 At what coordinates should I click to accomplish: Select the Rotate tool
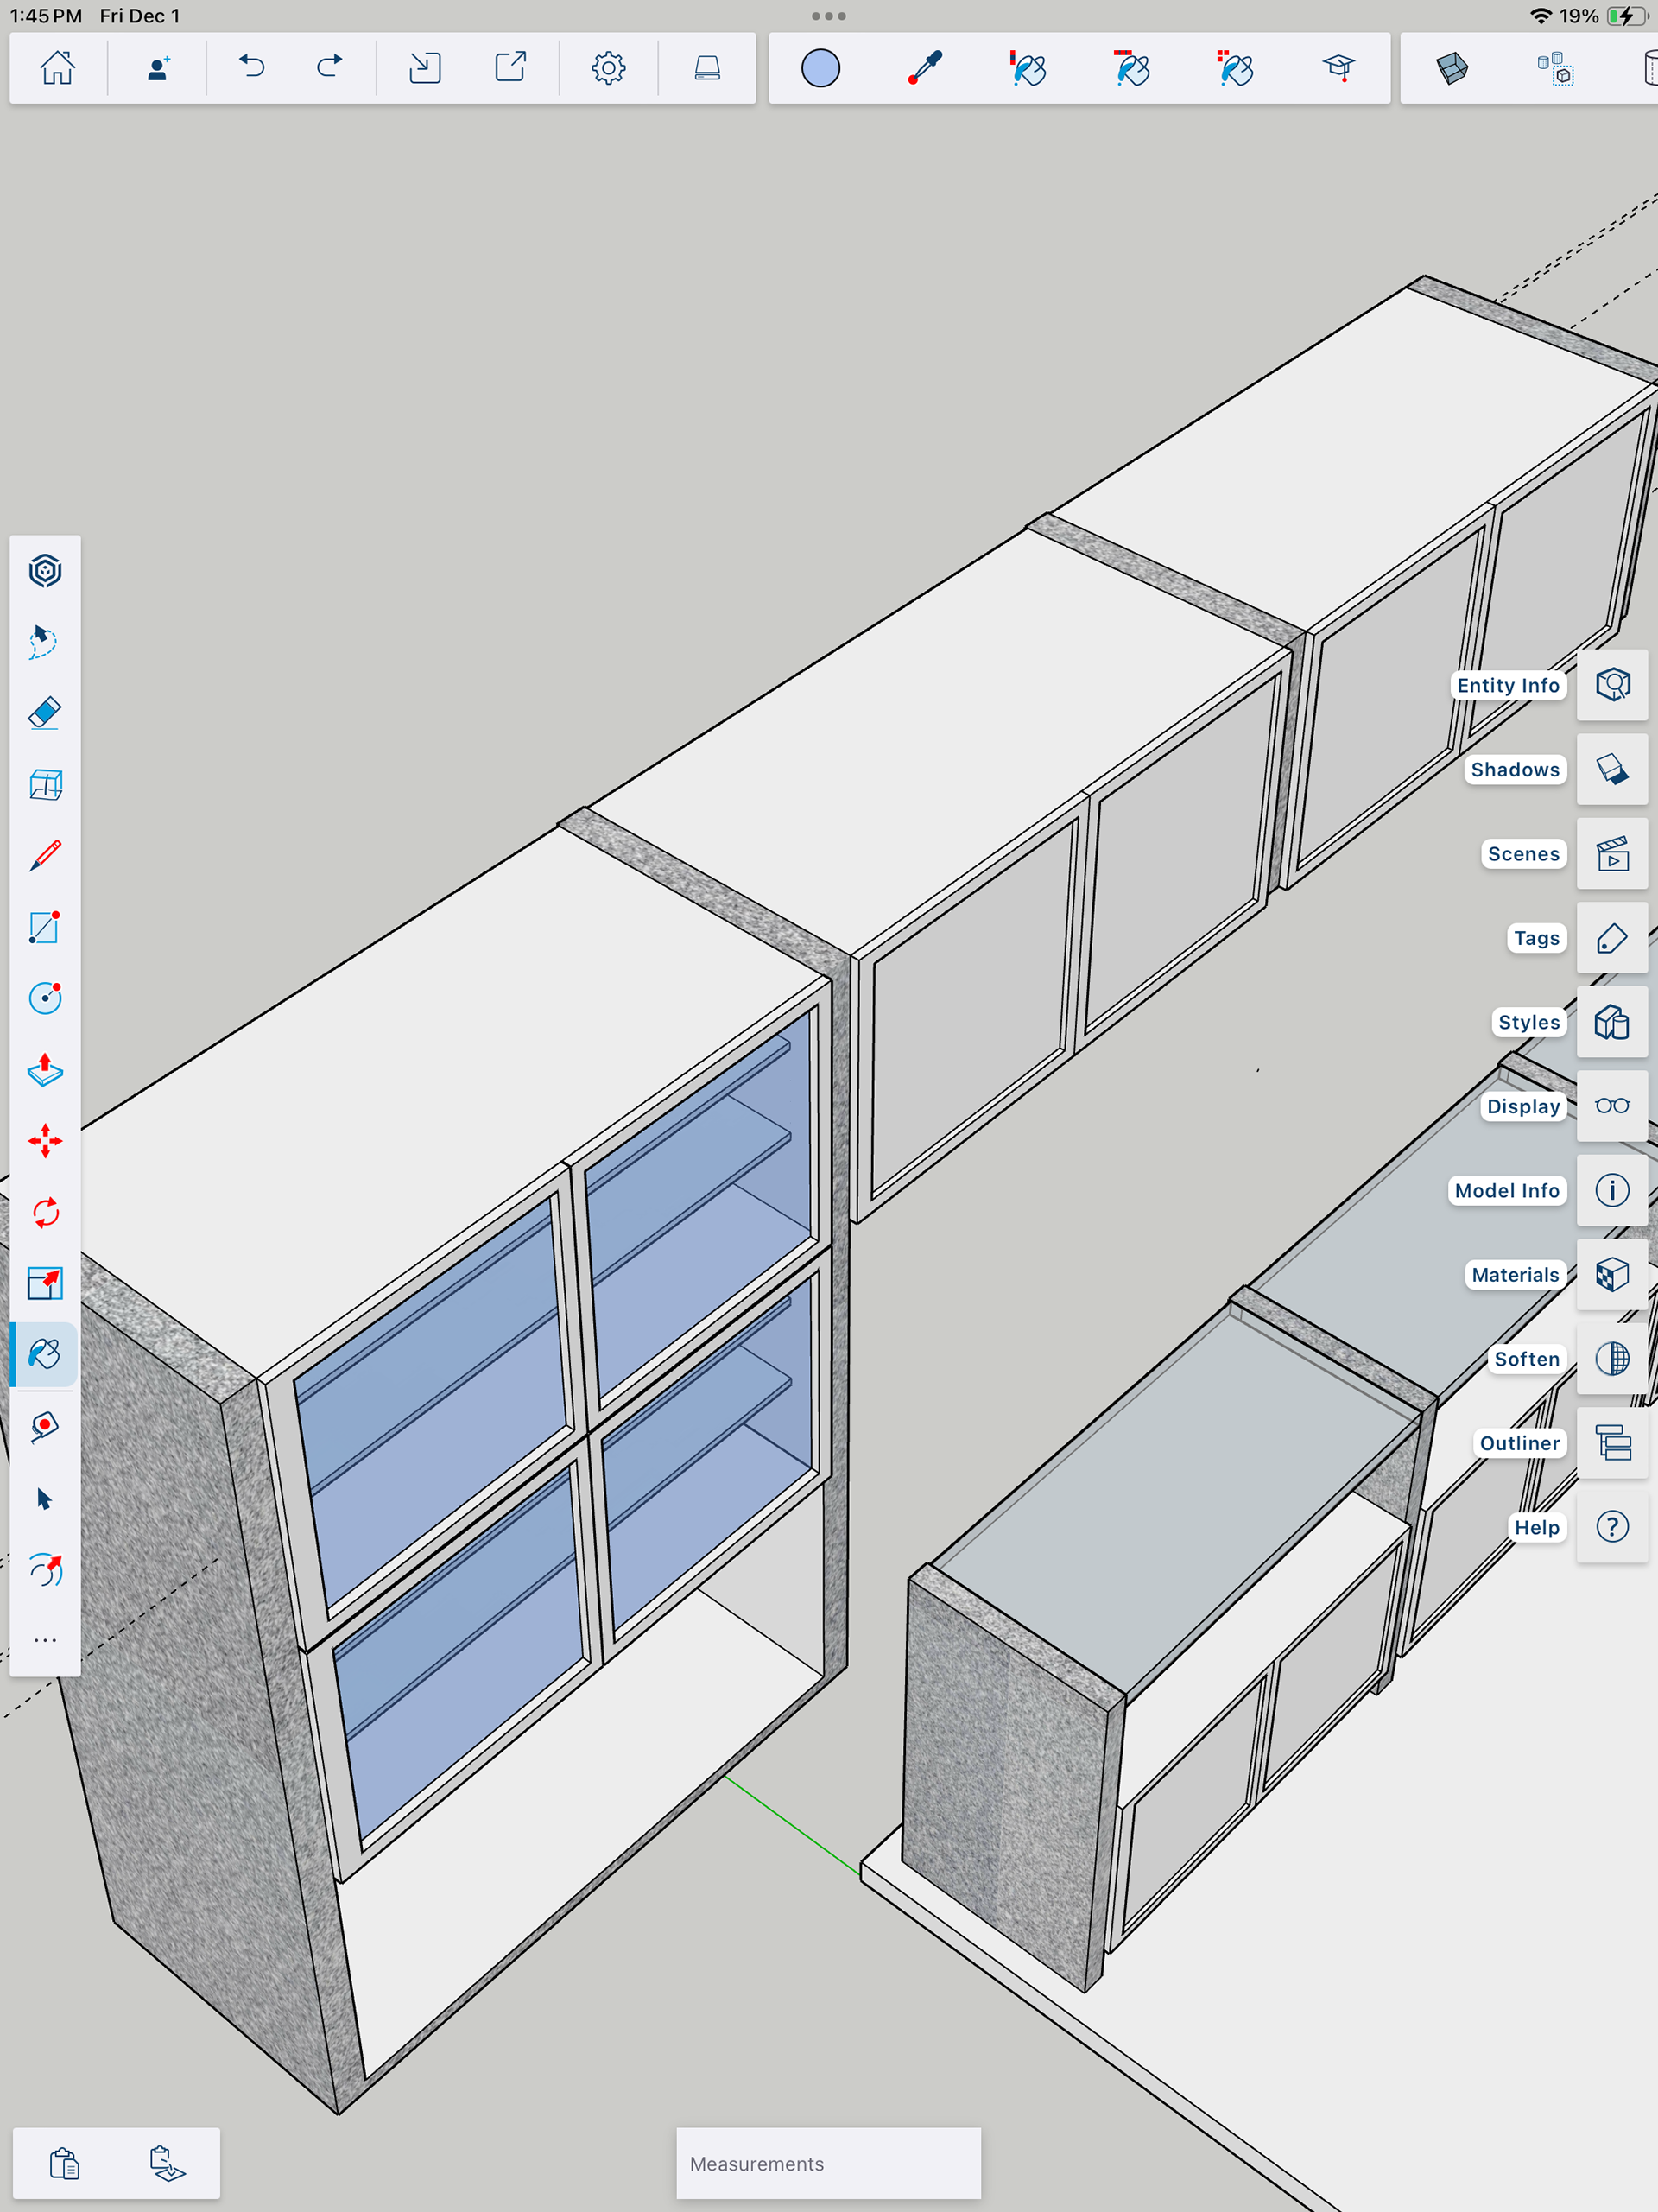click(45, 1213)
